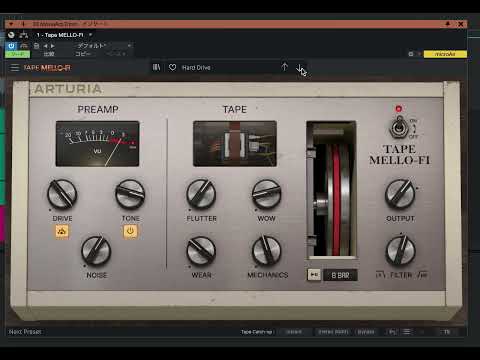Click the FLUTTER knob

[201, 194]
